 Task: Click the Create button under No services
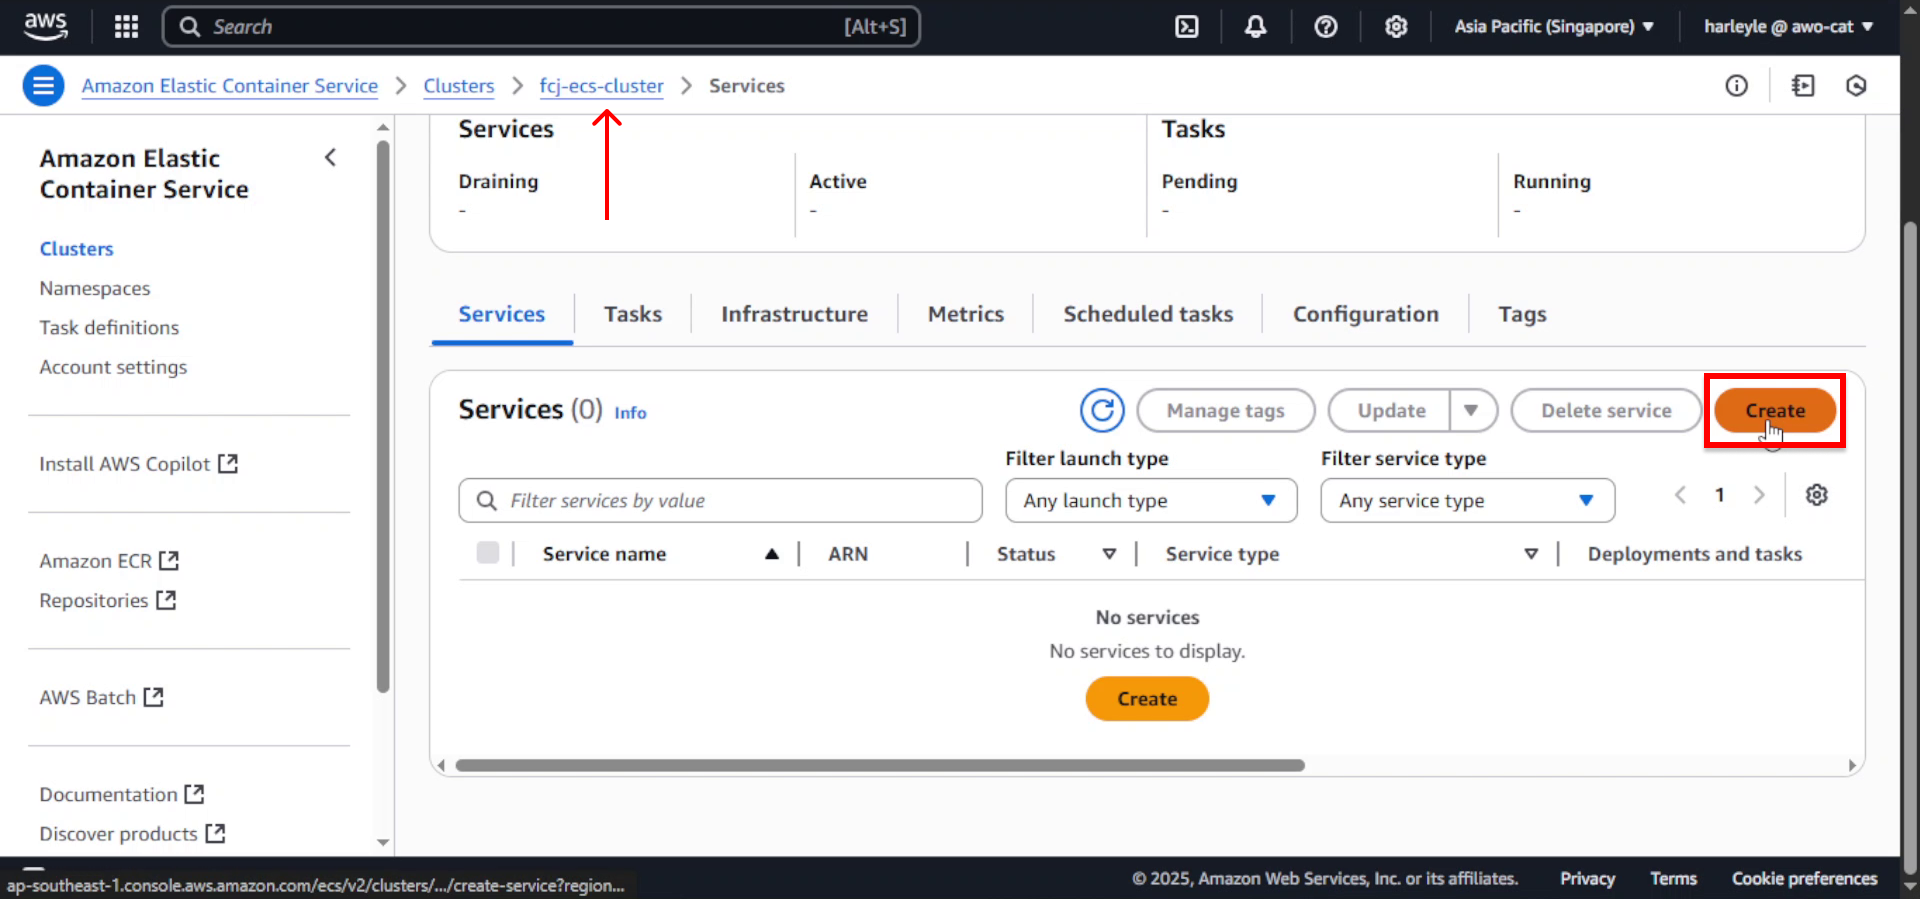tap(1147, 699)
